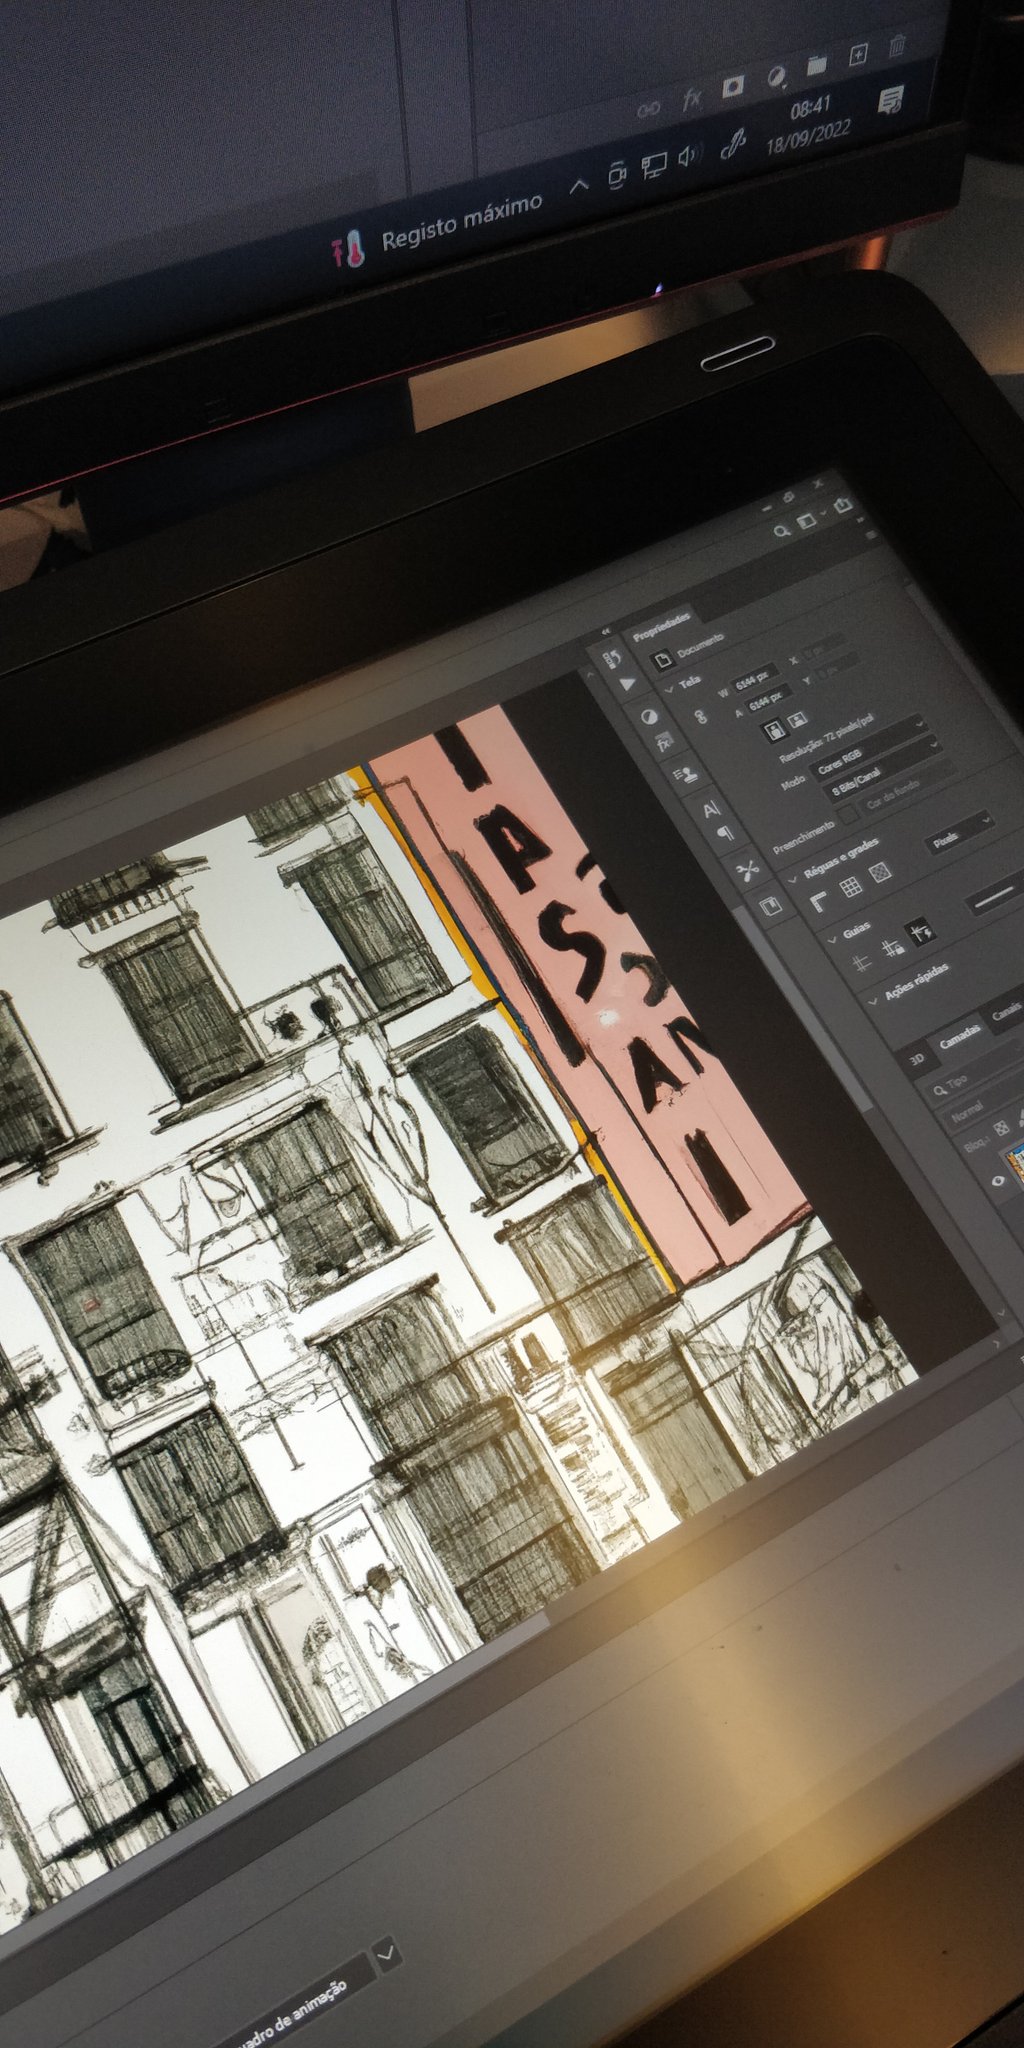1024x2048 pixels.
Task: Click the search magnifier icon at the top right
Action: pyautogui.click(x=782, y=533)
